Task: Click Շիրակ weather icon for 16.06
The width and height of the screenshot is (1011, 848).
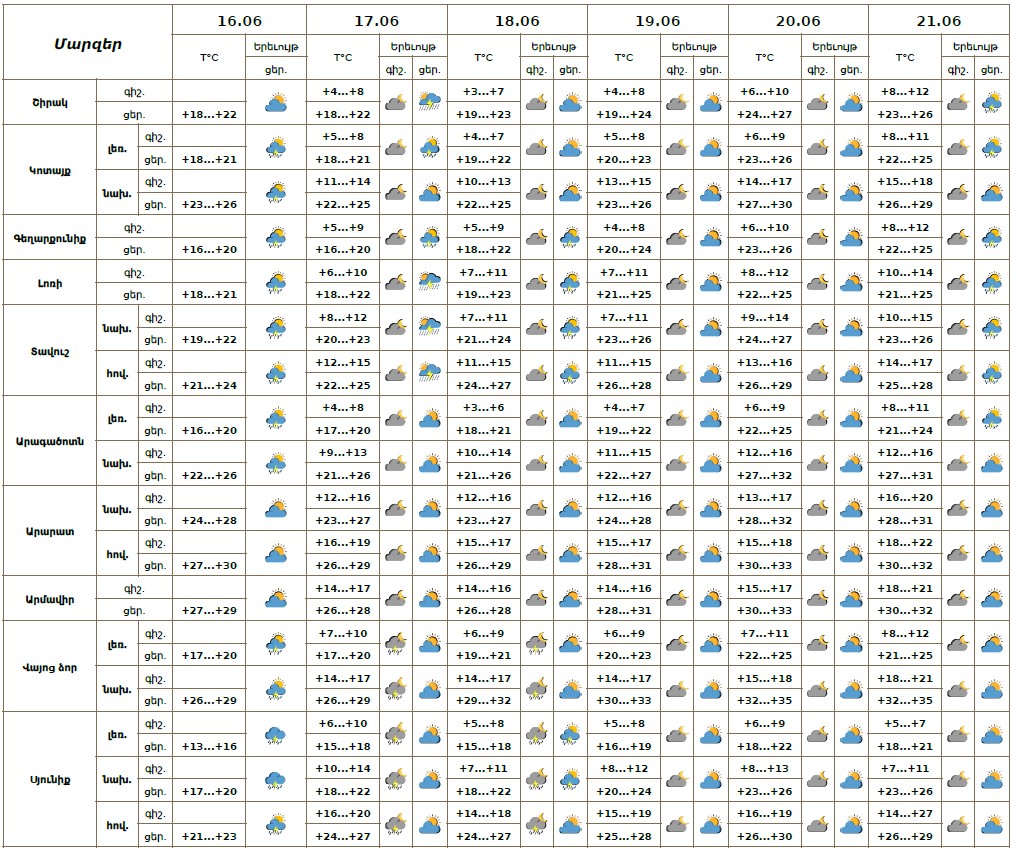Action: point(276,103)
